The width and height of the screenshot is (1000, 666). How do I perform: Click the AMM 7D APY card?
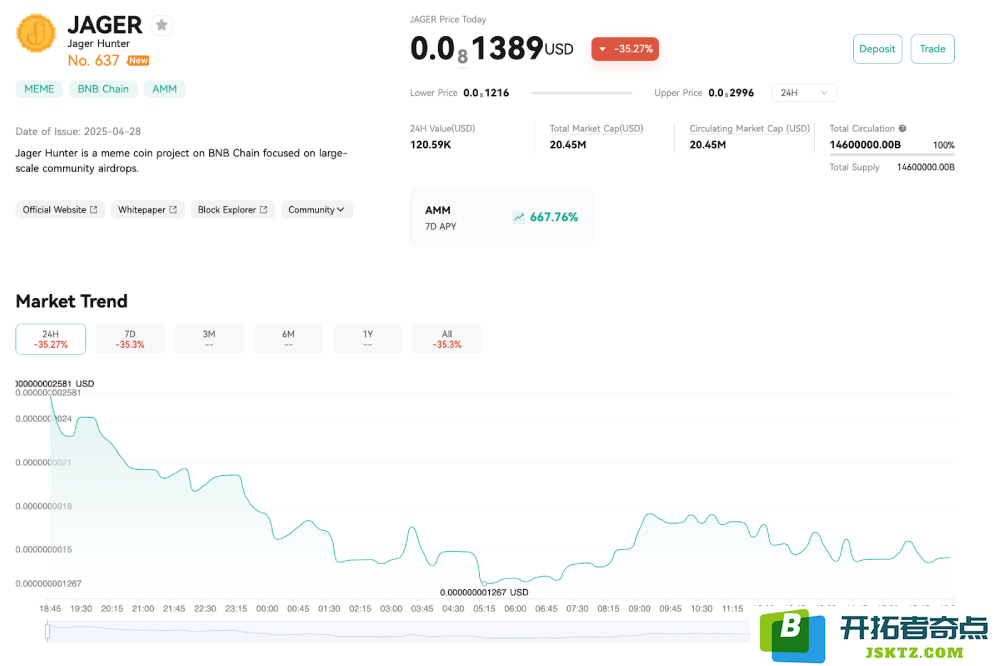coord(501,218)
